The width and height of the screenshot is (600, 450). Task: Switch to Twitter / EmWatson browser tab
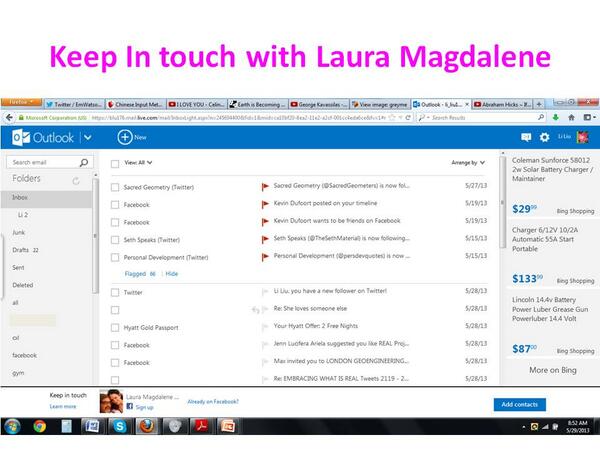[x=75, y=104]
